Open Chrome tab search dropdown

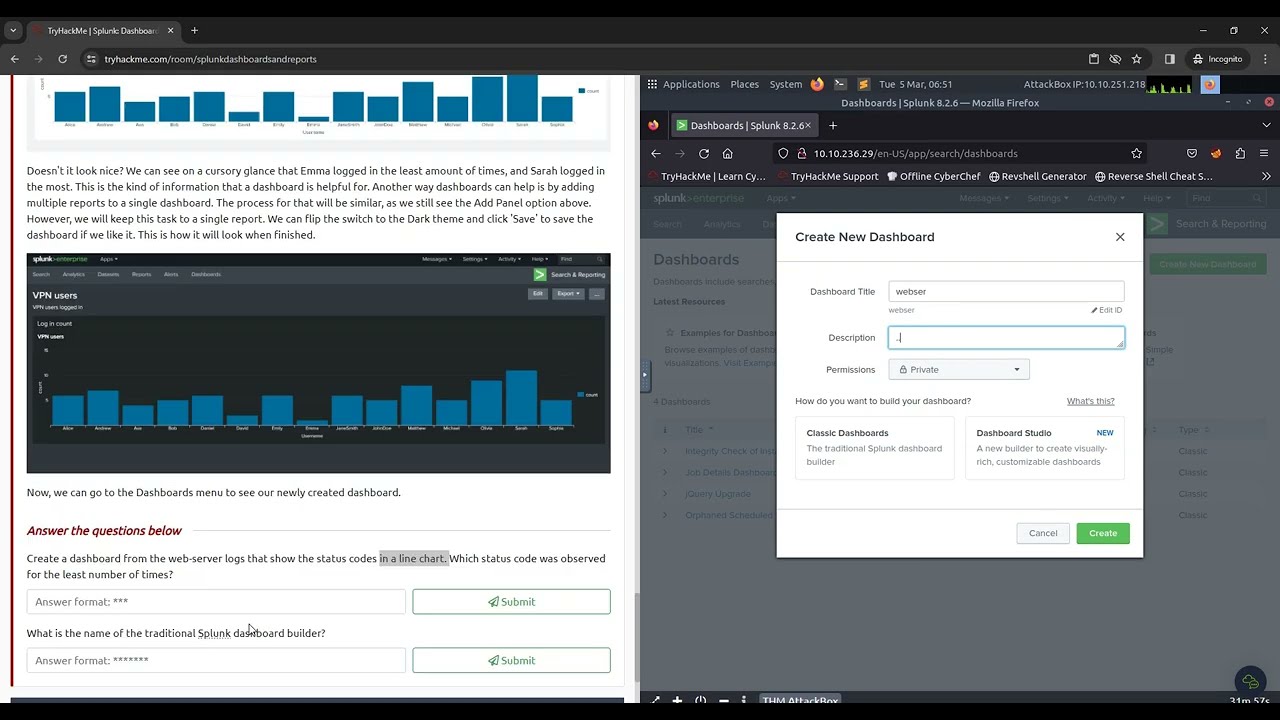point(13,30)
